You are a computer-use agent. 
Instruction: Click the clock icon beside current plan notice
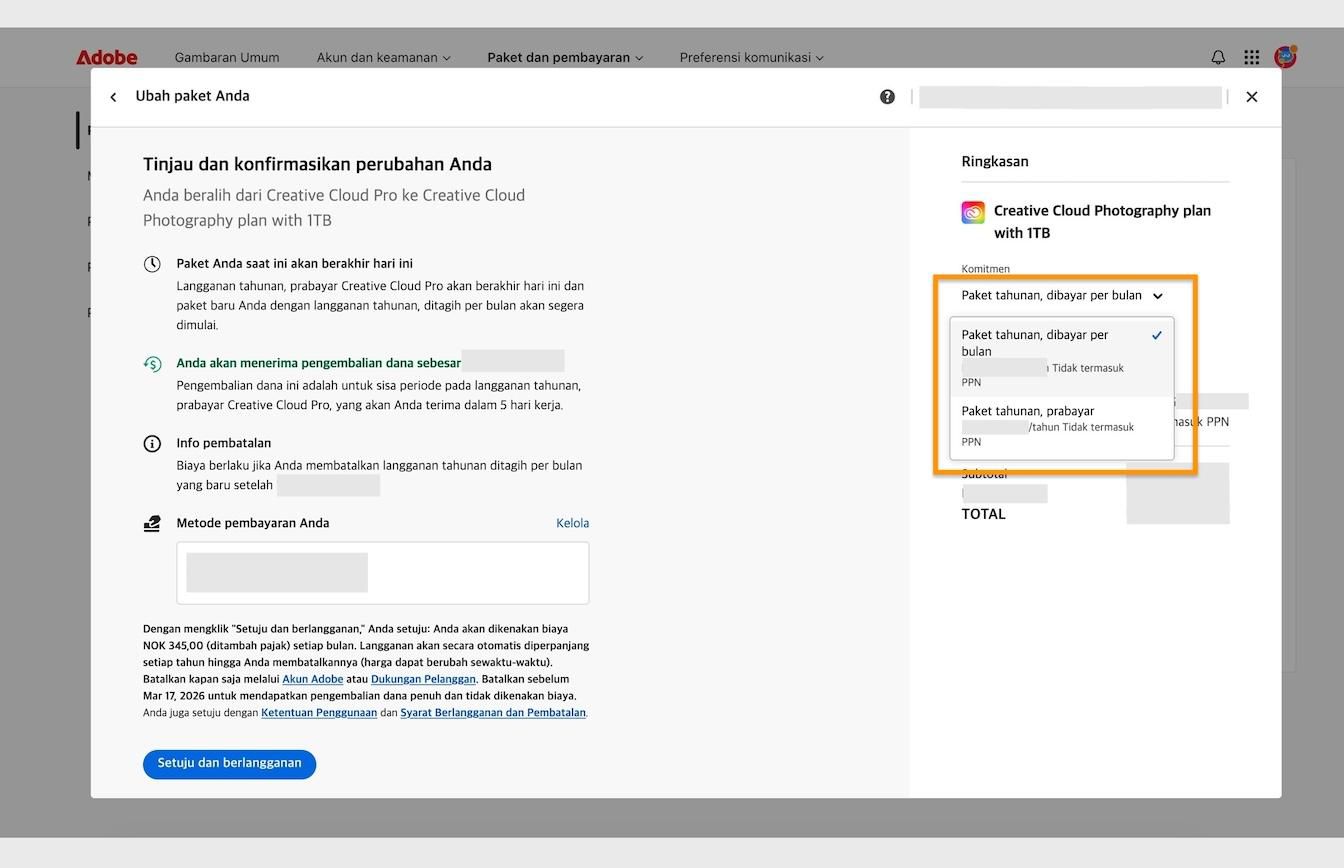[x=152, y=264]
